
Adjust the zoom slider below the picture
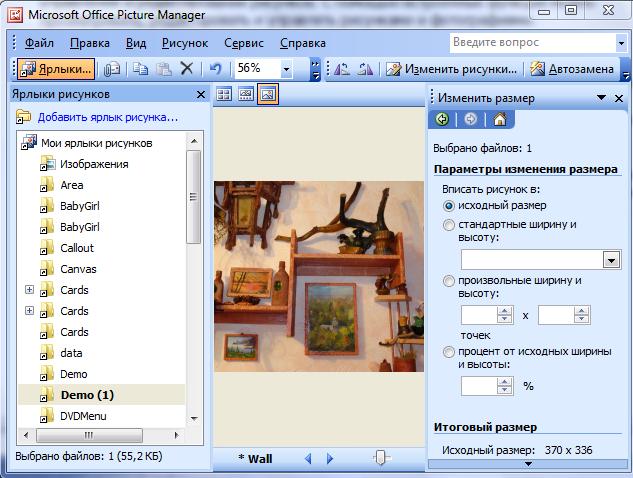pos(381,458)
